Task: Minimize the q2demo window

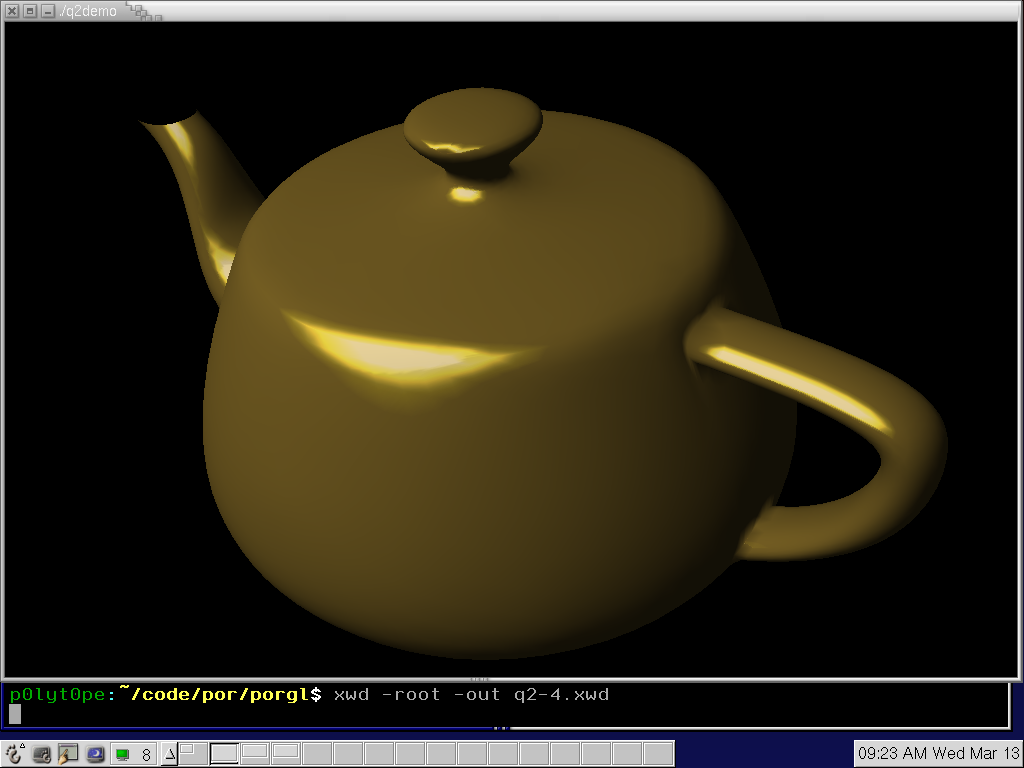Action: (x=47, y=11)
